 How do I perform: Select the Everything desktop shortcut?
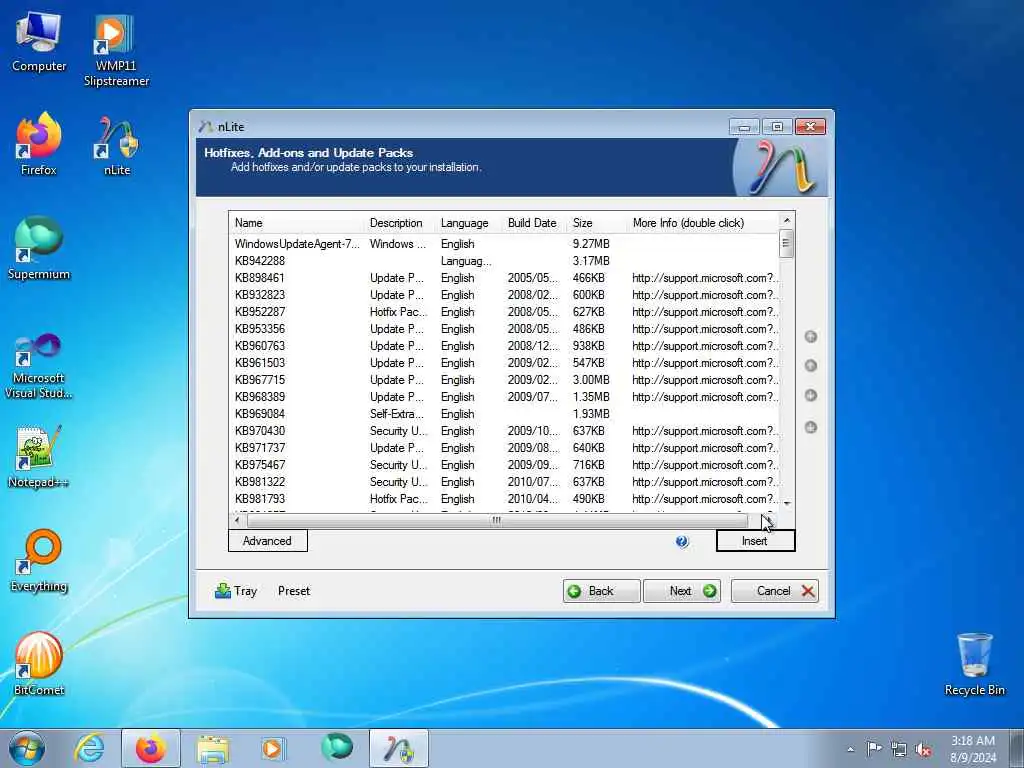tap(39, 561)
